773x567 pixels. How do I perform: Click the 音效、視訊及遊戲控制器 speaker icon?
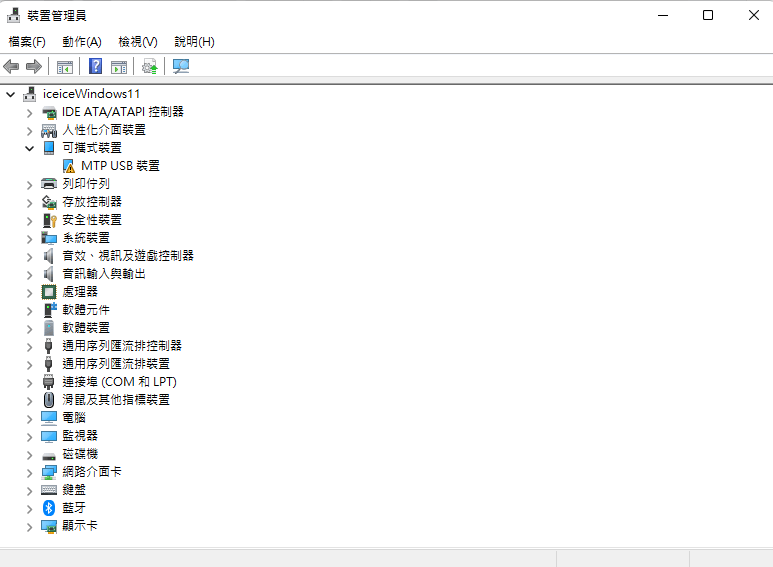(48, 256)
